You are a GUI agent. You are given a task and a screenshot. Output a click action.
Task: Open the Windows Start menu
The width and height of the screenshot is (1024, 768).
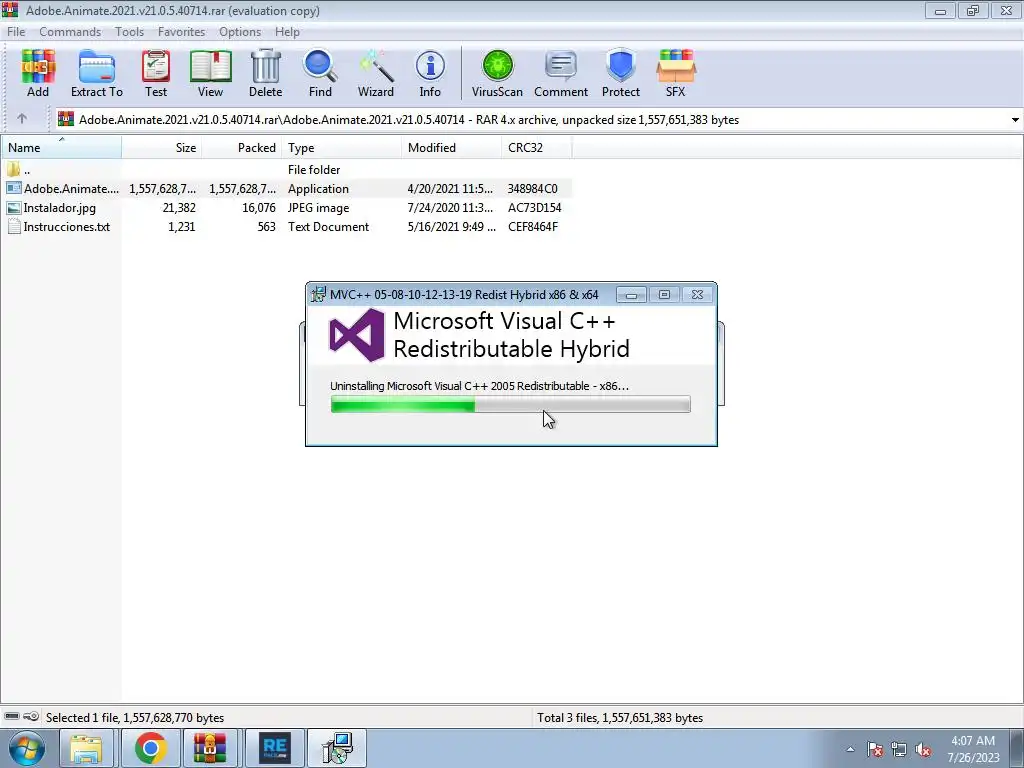pos(27,748)
